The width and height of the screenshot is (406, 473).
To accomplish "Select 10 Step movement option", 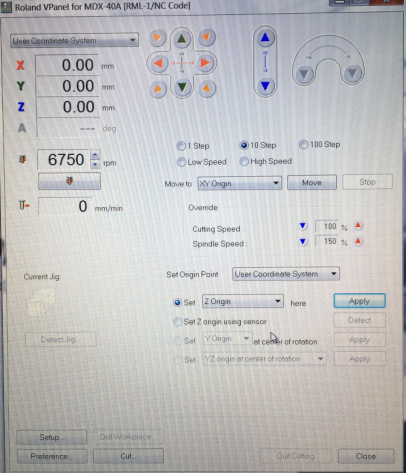I will pos(258,145).
